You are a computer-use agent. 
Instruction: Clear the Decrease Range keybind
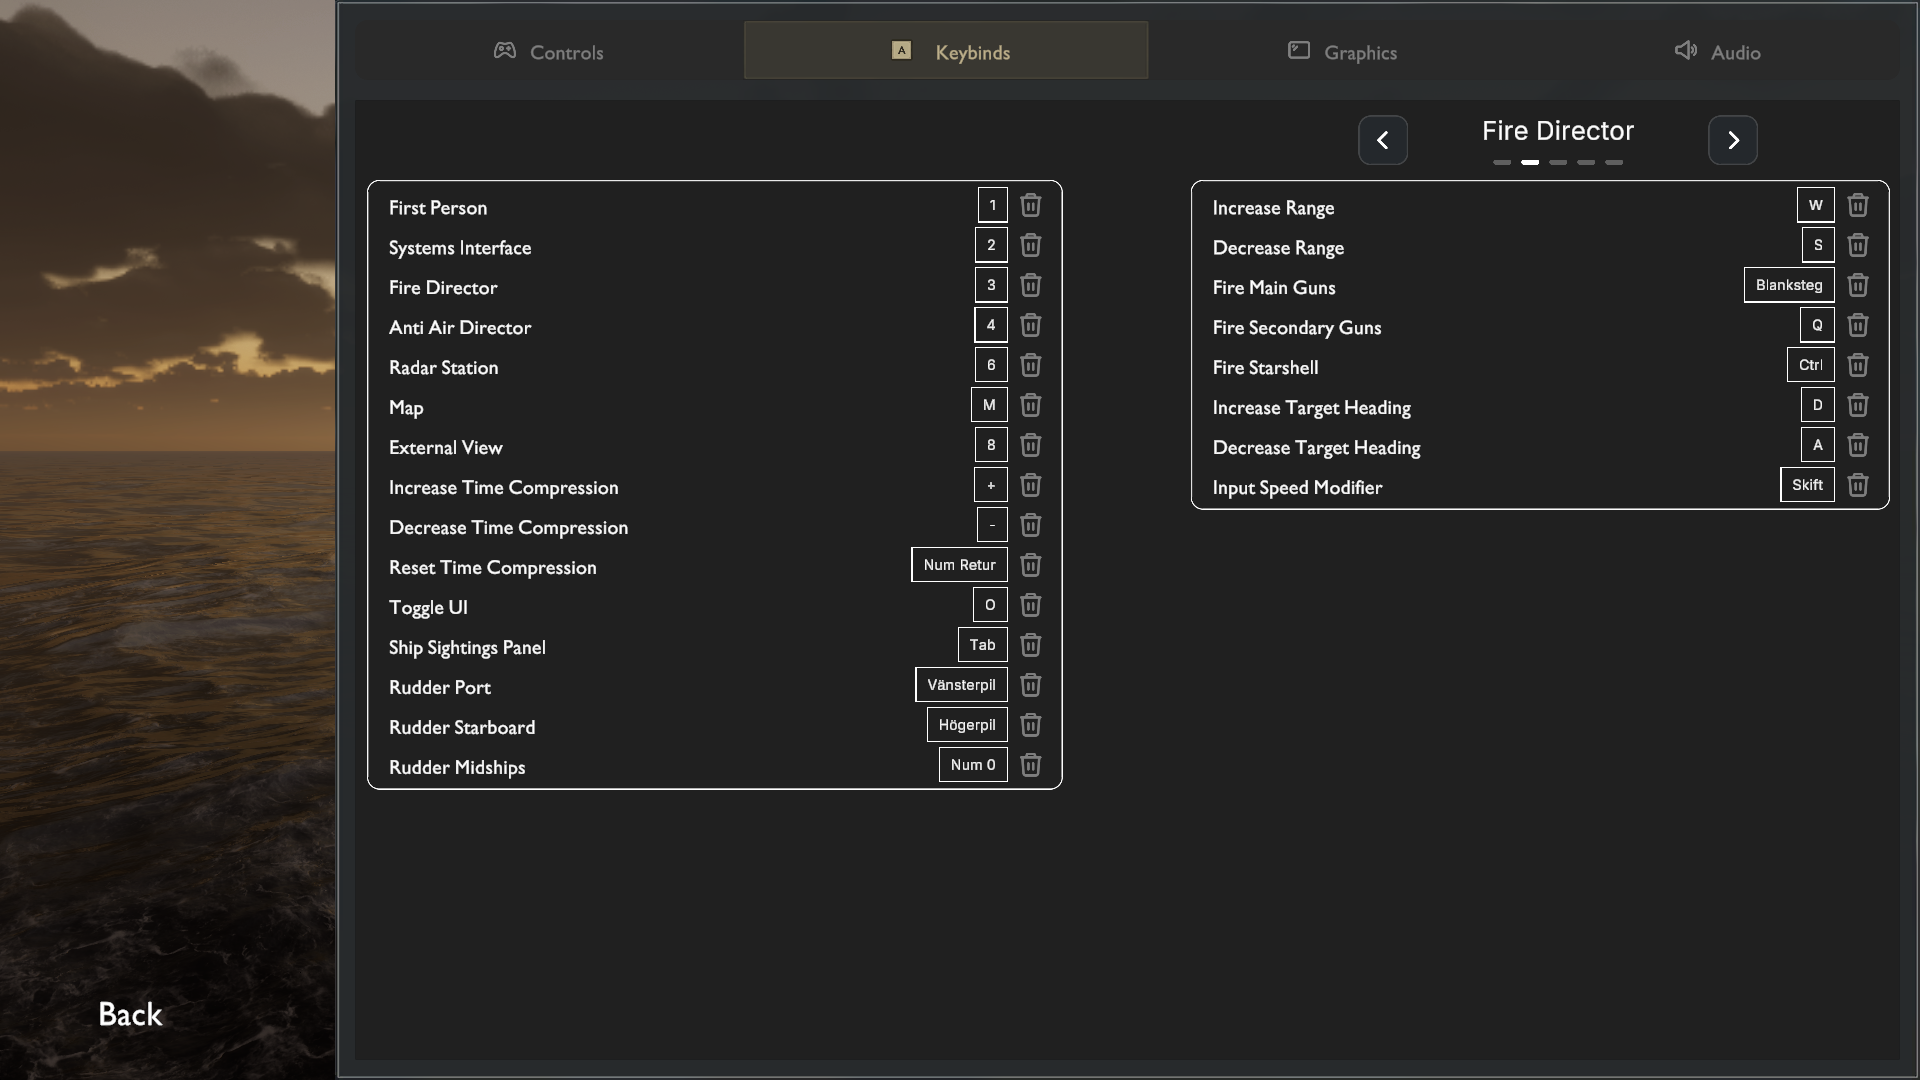1857,245
